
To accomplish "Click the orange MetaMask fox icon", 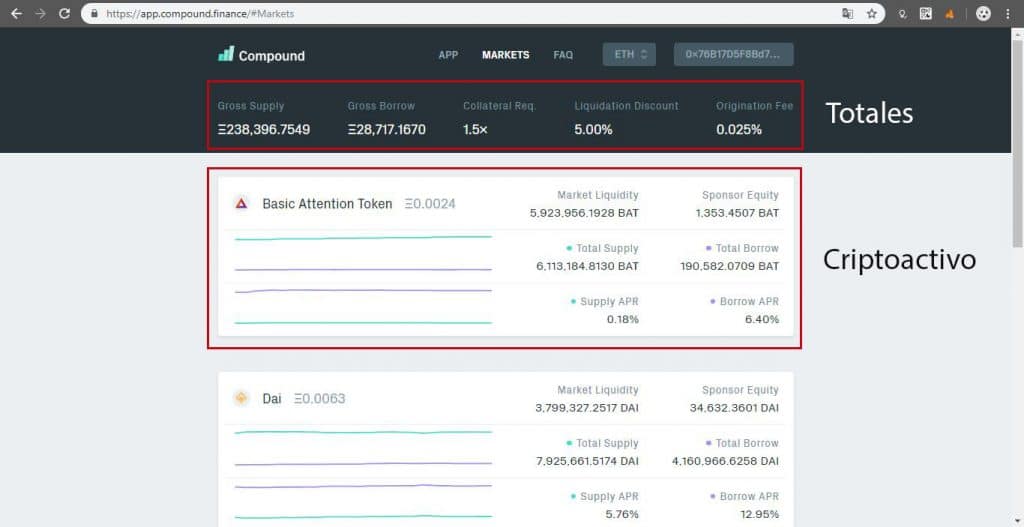I will pyautogui.click(x=950, y=14).
